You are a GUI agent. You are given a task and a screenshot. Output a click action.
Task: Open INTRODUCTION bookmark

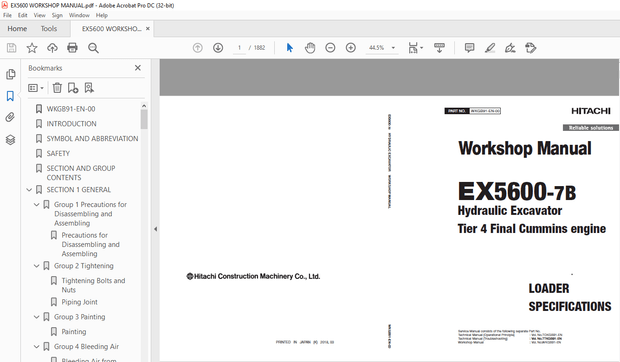coord(71,124)
